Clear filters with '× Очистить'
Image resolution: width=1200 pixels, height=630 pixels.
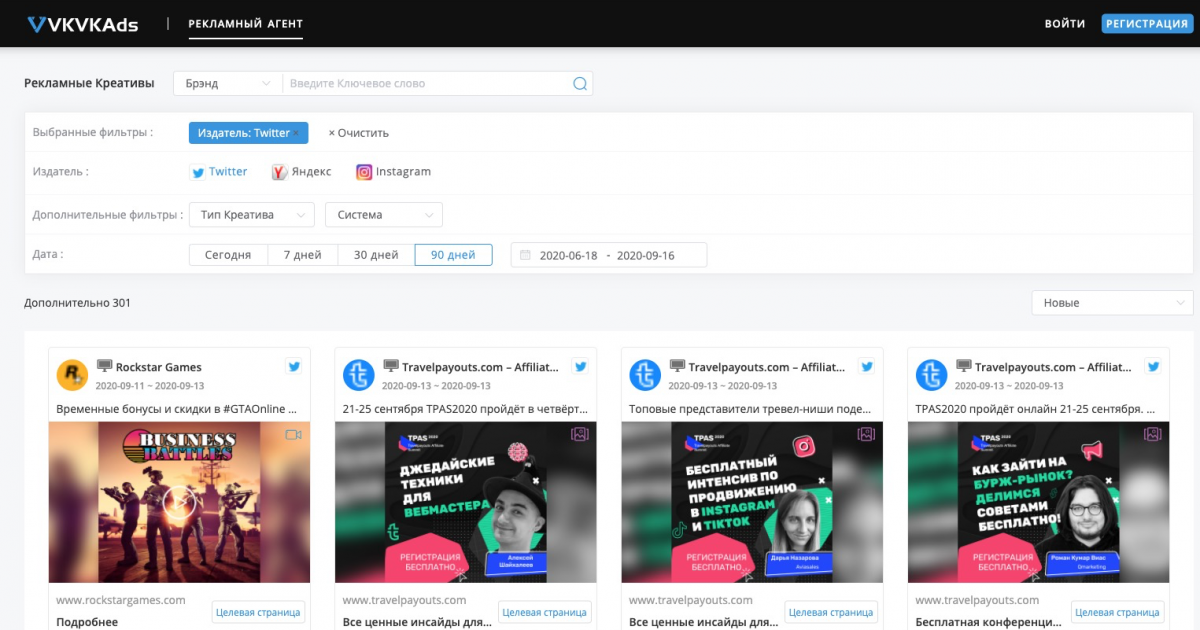[358, 133]
